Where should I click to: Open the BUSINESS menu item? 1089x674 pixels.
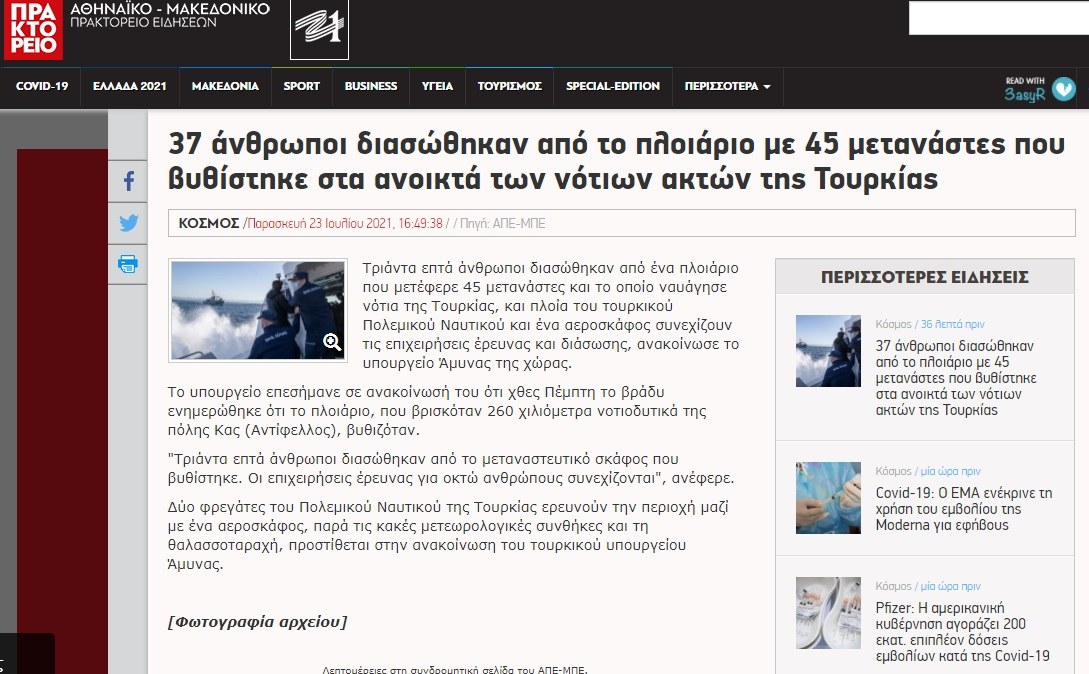[x=371, y=87]
